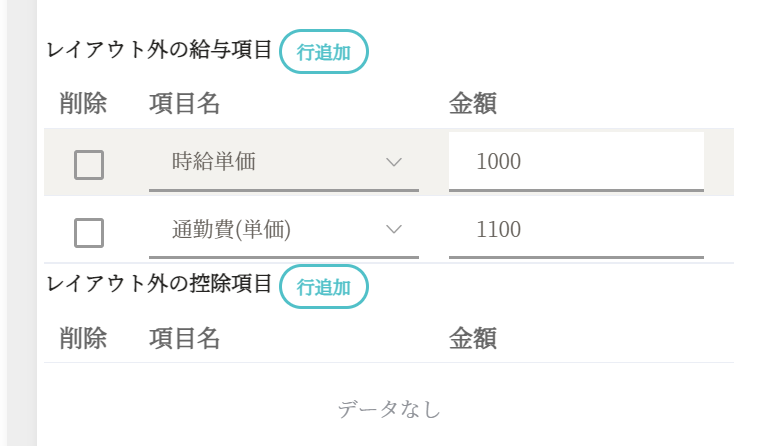Screen dimensions: 780x446
Task: Click the chevron arrow in 時給単価 field
Action: (x=394, y=162)
